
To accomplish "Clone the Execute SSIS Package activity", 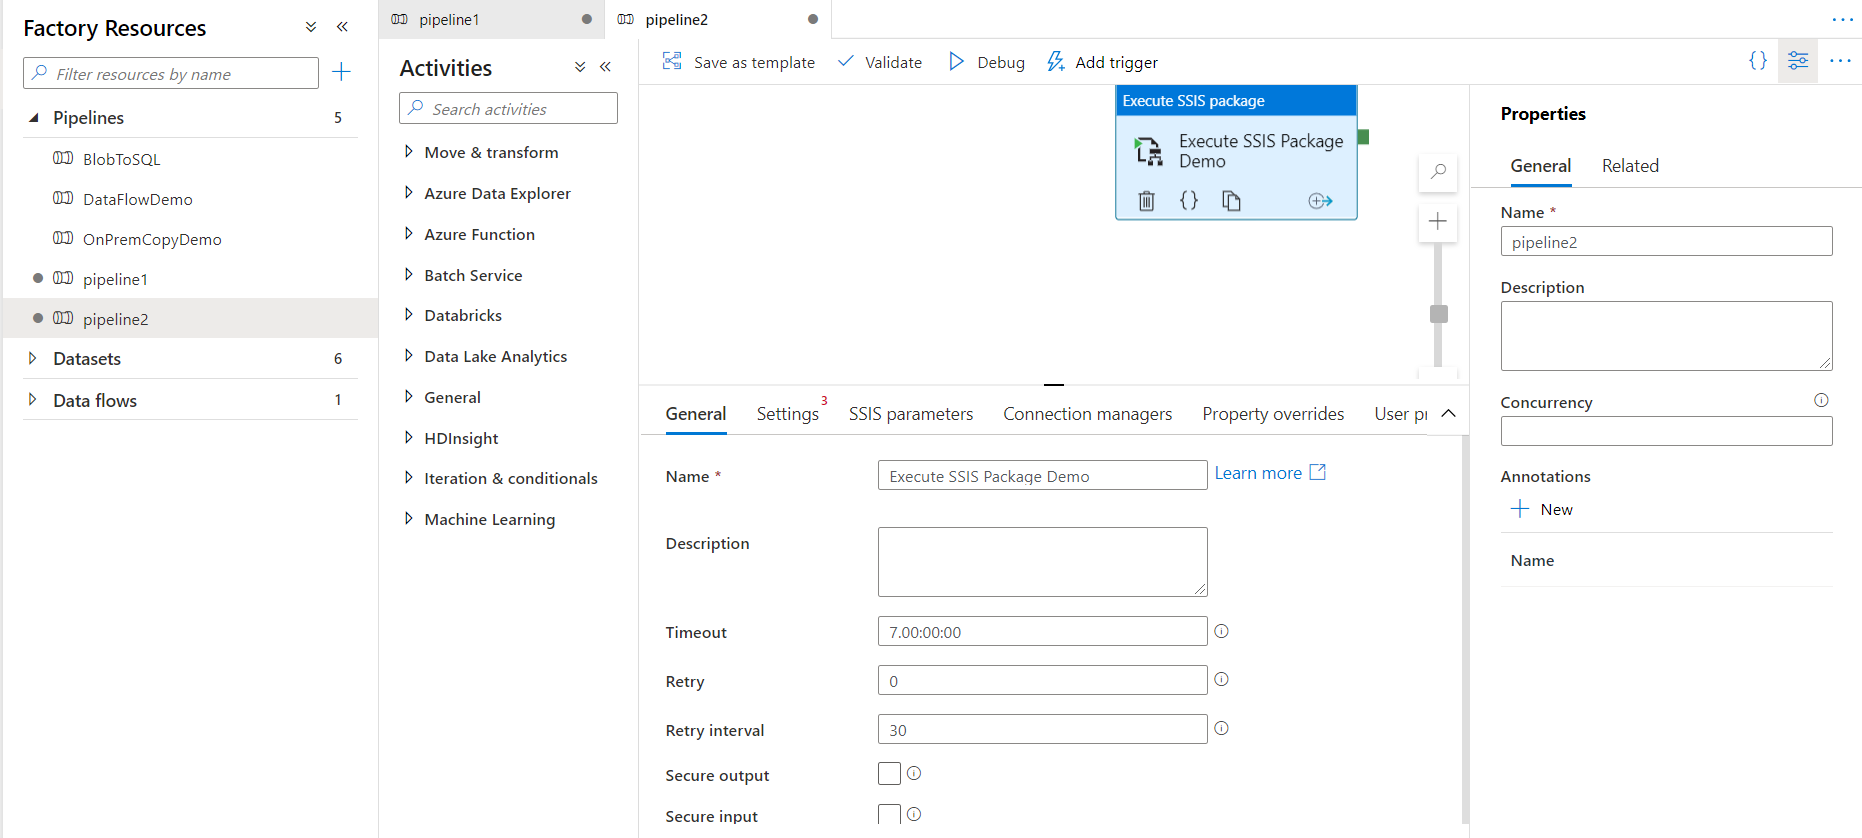I will tap(1231, 201).
